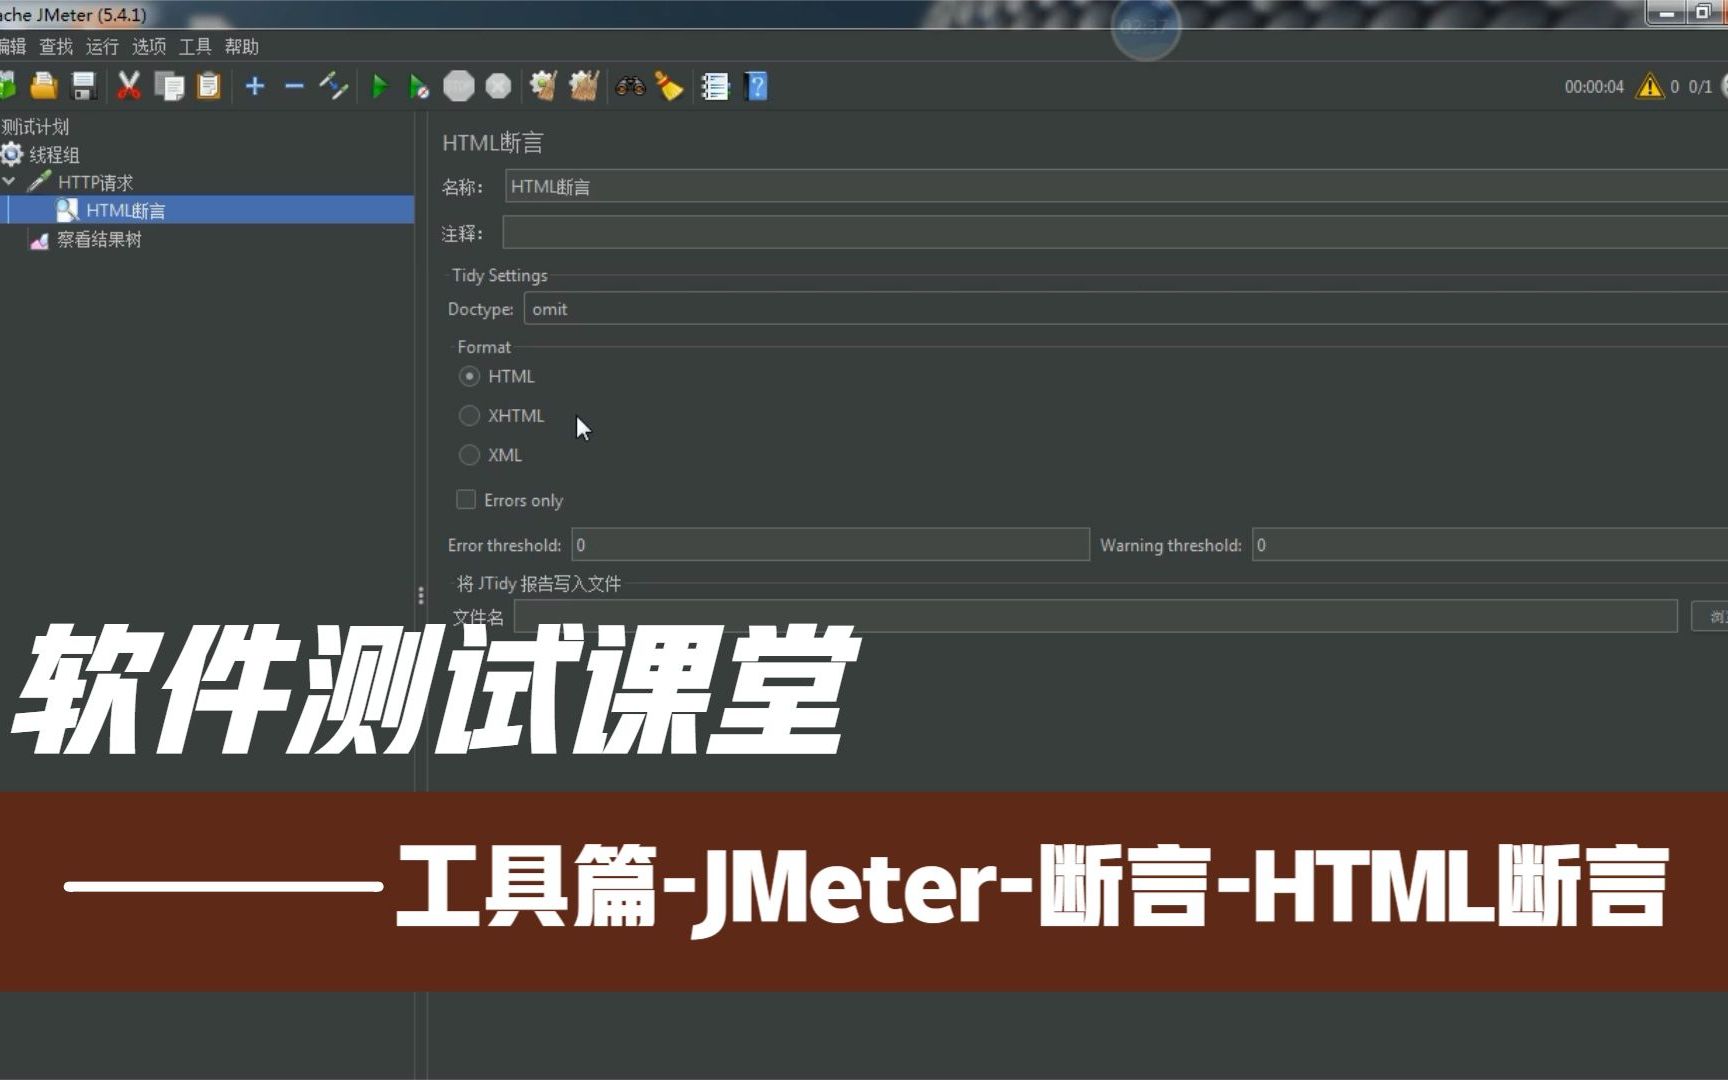Select the HTTP请求 tree item
Viewport: 1728px width, 1080px height.
point(95,182)
